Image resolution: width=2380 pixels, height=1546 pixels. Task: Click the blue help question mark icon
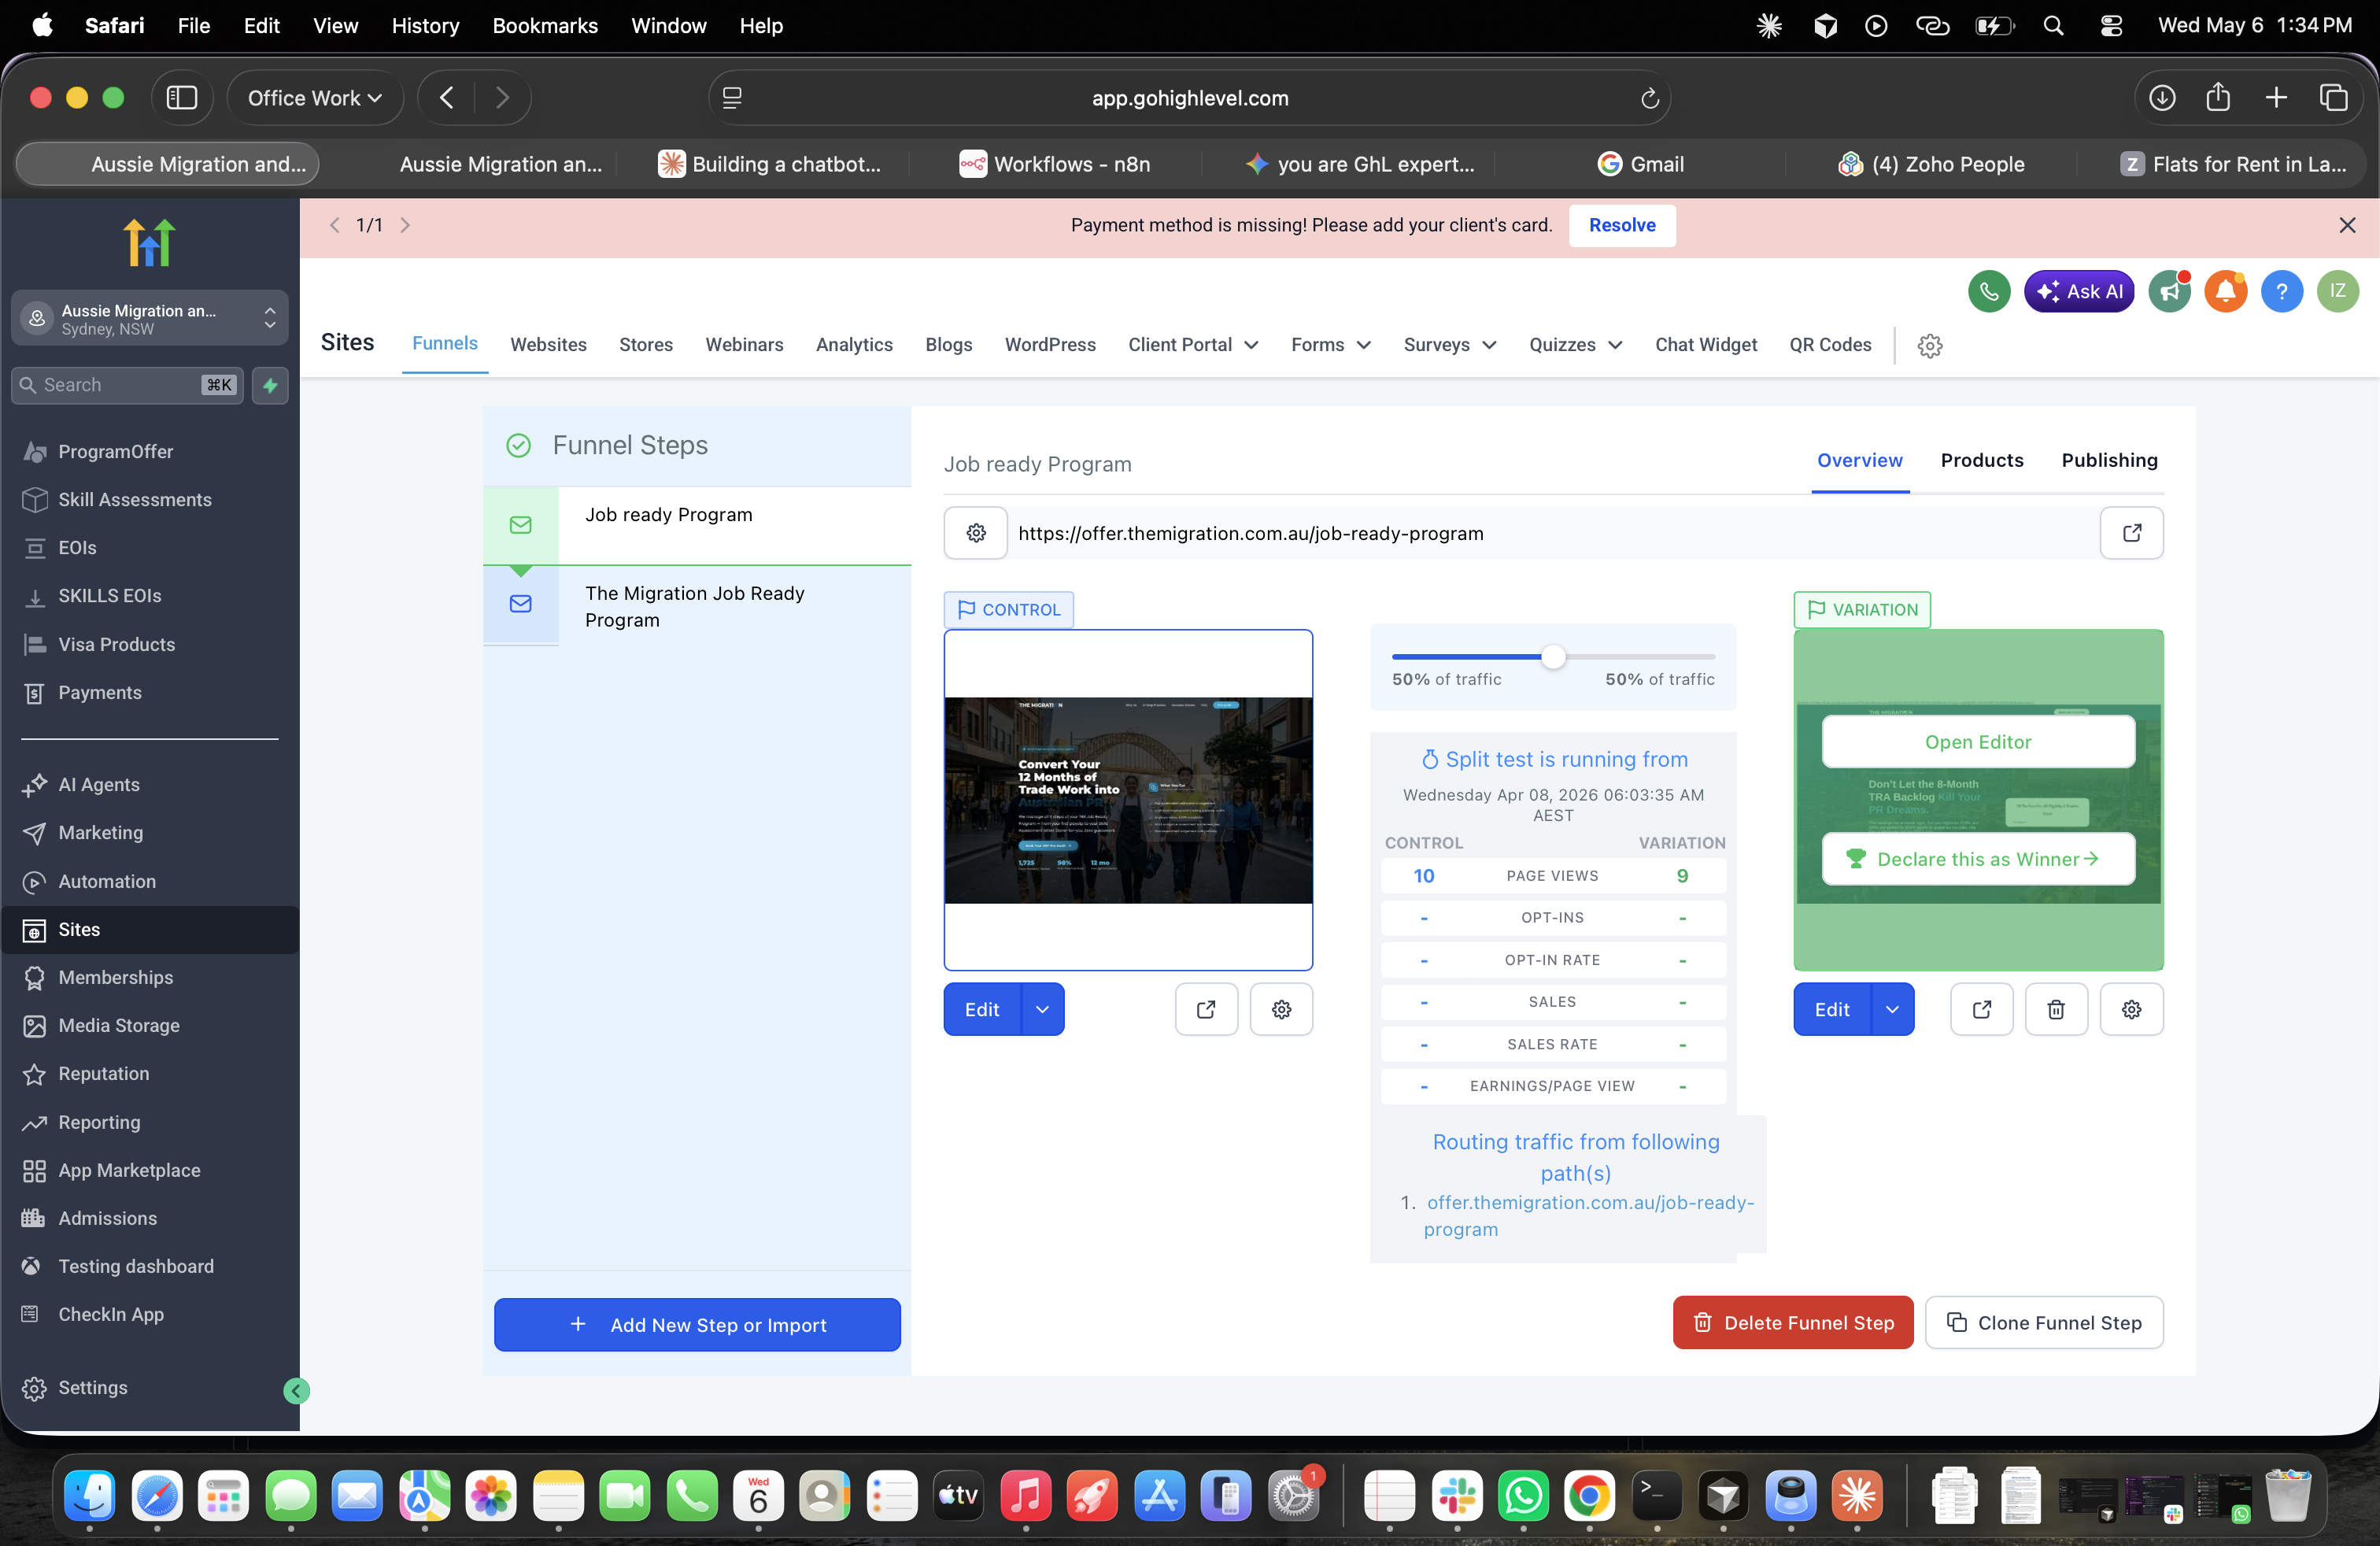pos(2281,291)
